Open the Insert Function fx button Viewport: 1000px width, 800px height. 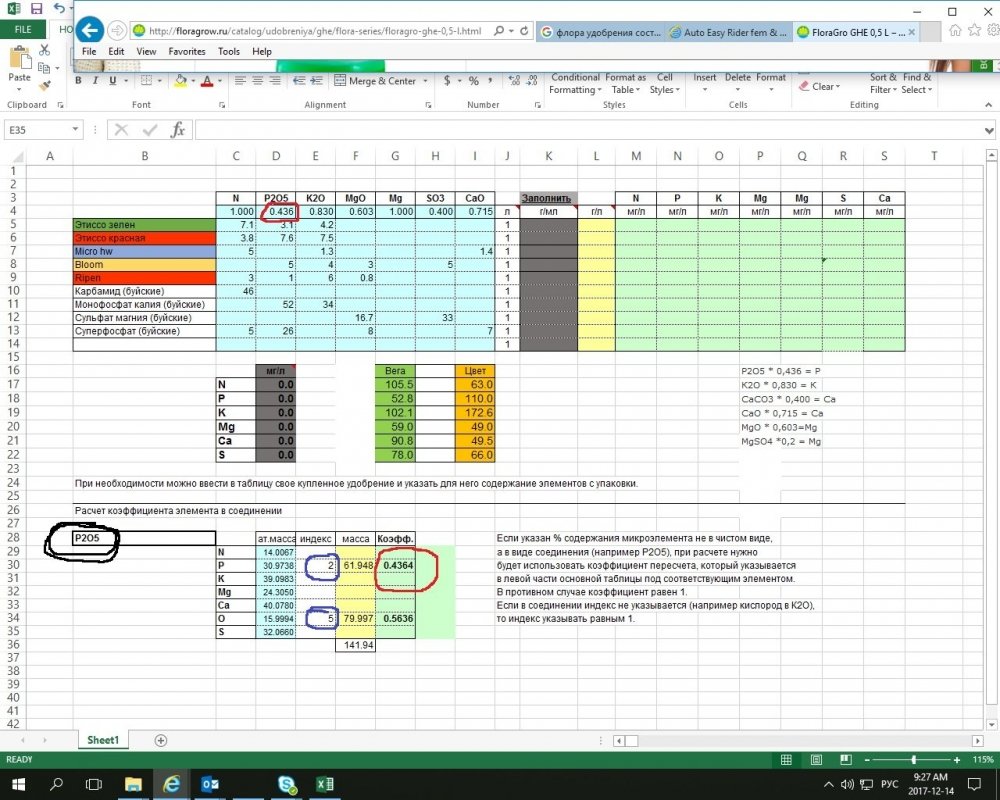pos(178,130)
